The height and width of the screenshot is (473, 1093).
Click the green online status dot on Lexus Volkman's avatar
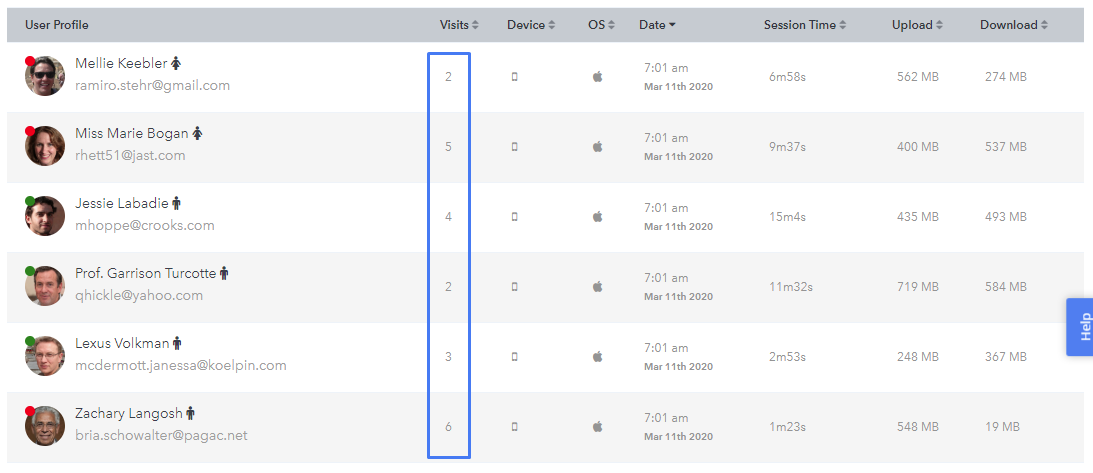point(30,341)
